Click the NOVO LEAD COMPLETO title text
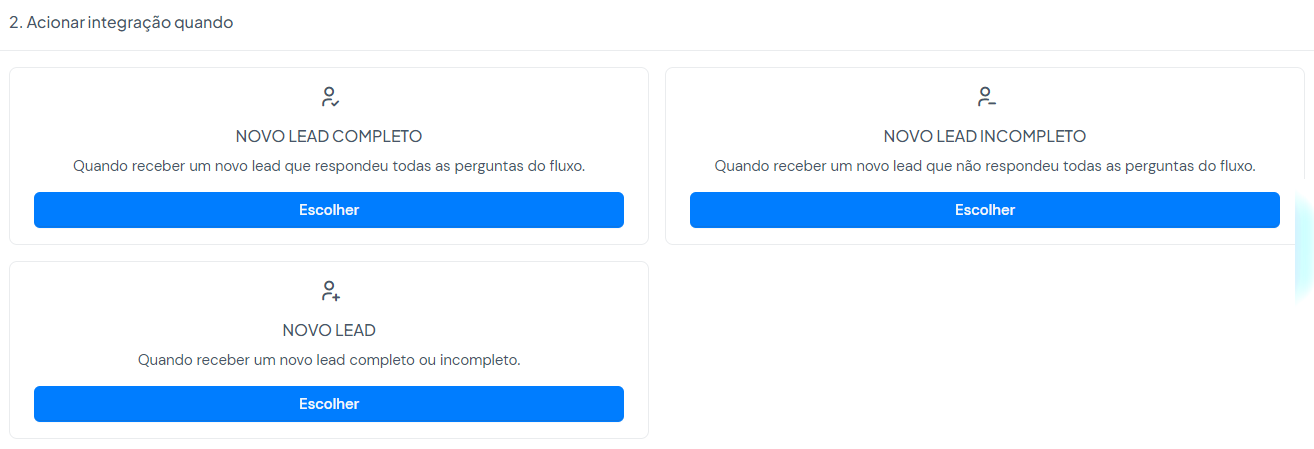Viewport: 1314px width, 449px height. pos(329,136)
